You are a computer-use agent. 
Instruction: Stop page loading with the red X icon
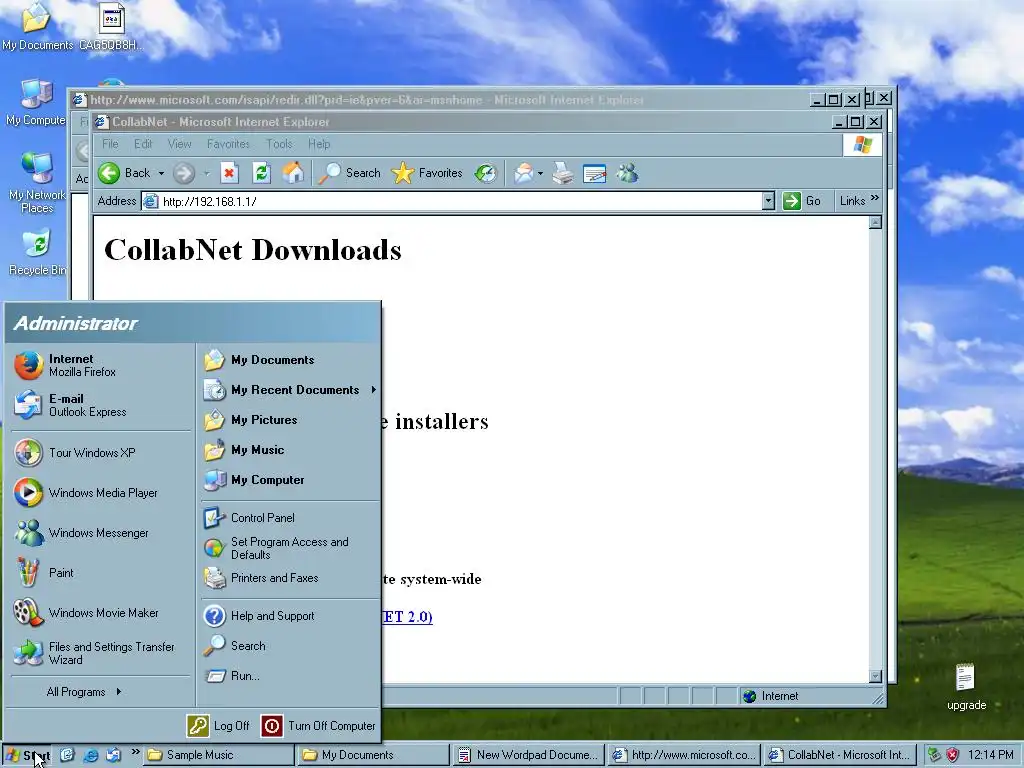[229, 173]
